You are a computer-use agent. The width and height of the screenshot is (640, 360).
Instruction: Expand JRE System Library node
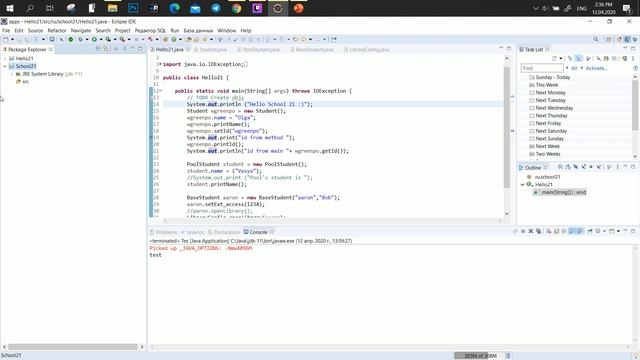coord(12,74)
